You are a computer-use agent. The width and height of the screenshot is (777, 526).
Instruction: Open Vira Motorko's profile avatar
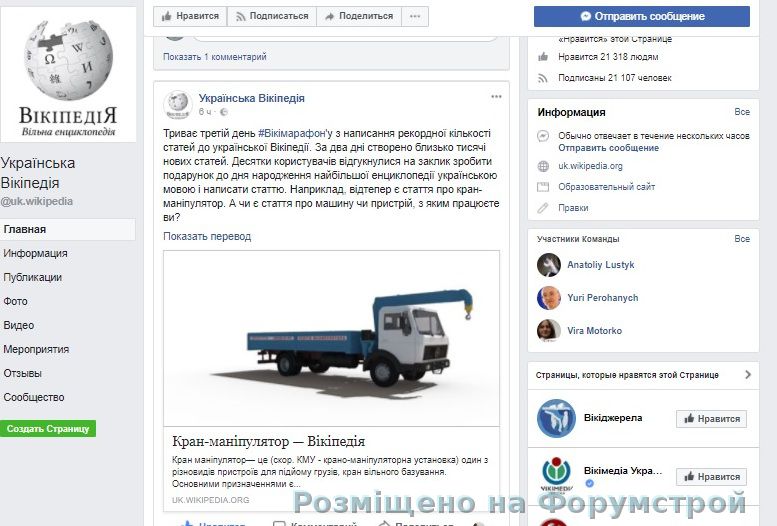pos(549,330)
